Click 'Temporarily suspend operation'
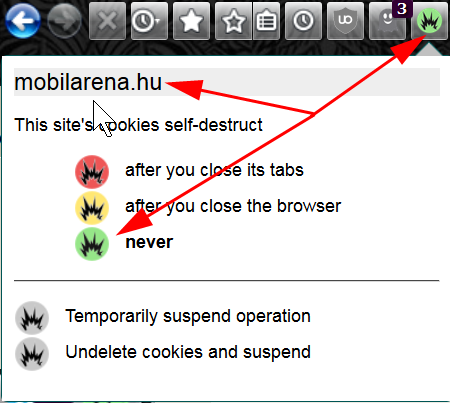 click(188, 316)
